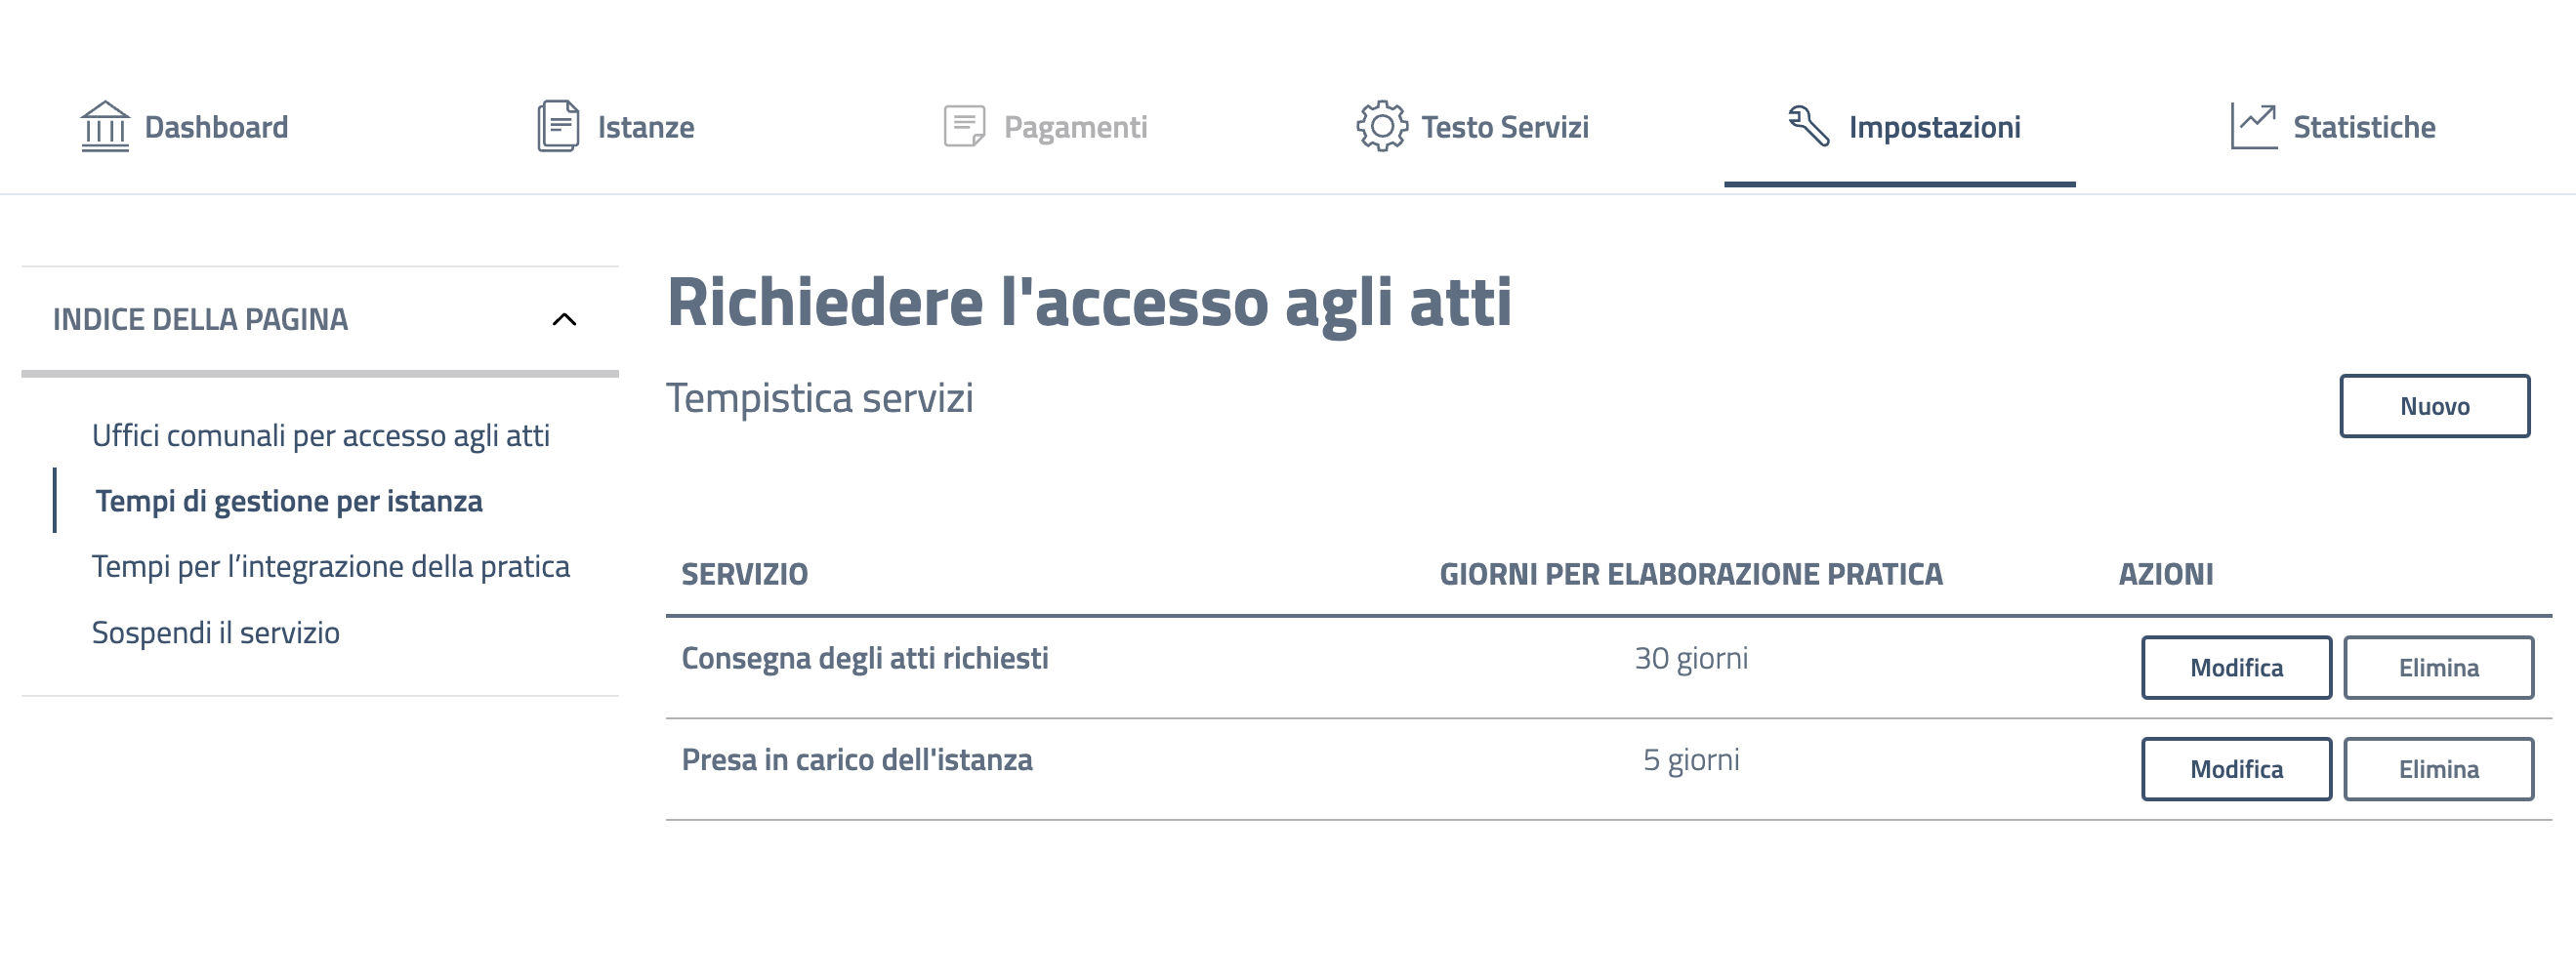Go to Sospendi il servizio section
Screen dimensions: 2576x978
click(x=215, y=633)
